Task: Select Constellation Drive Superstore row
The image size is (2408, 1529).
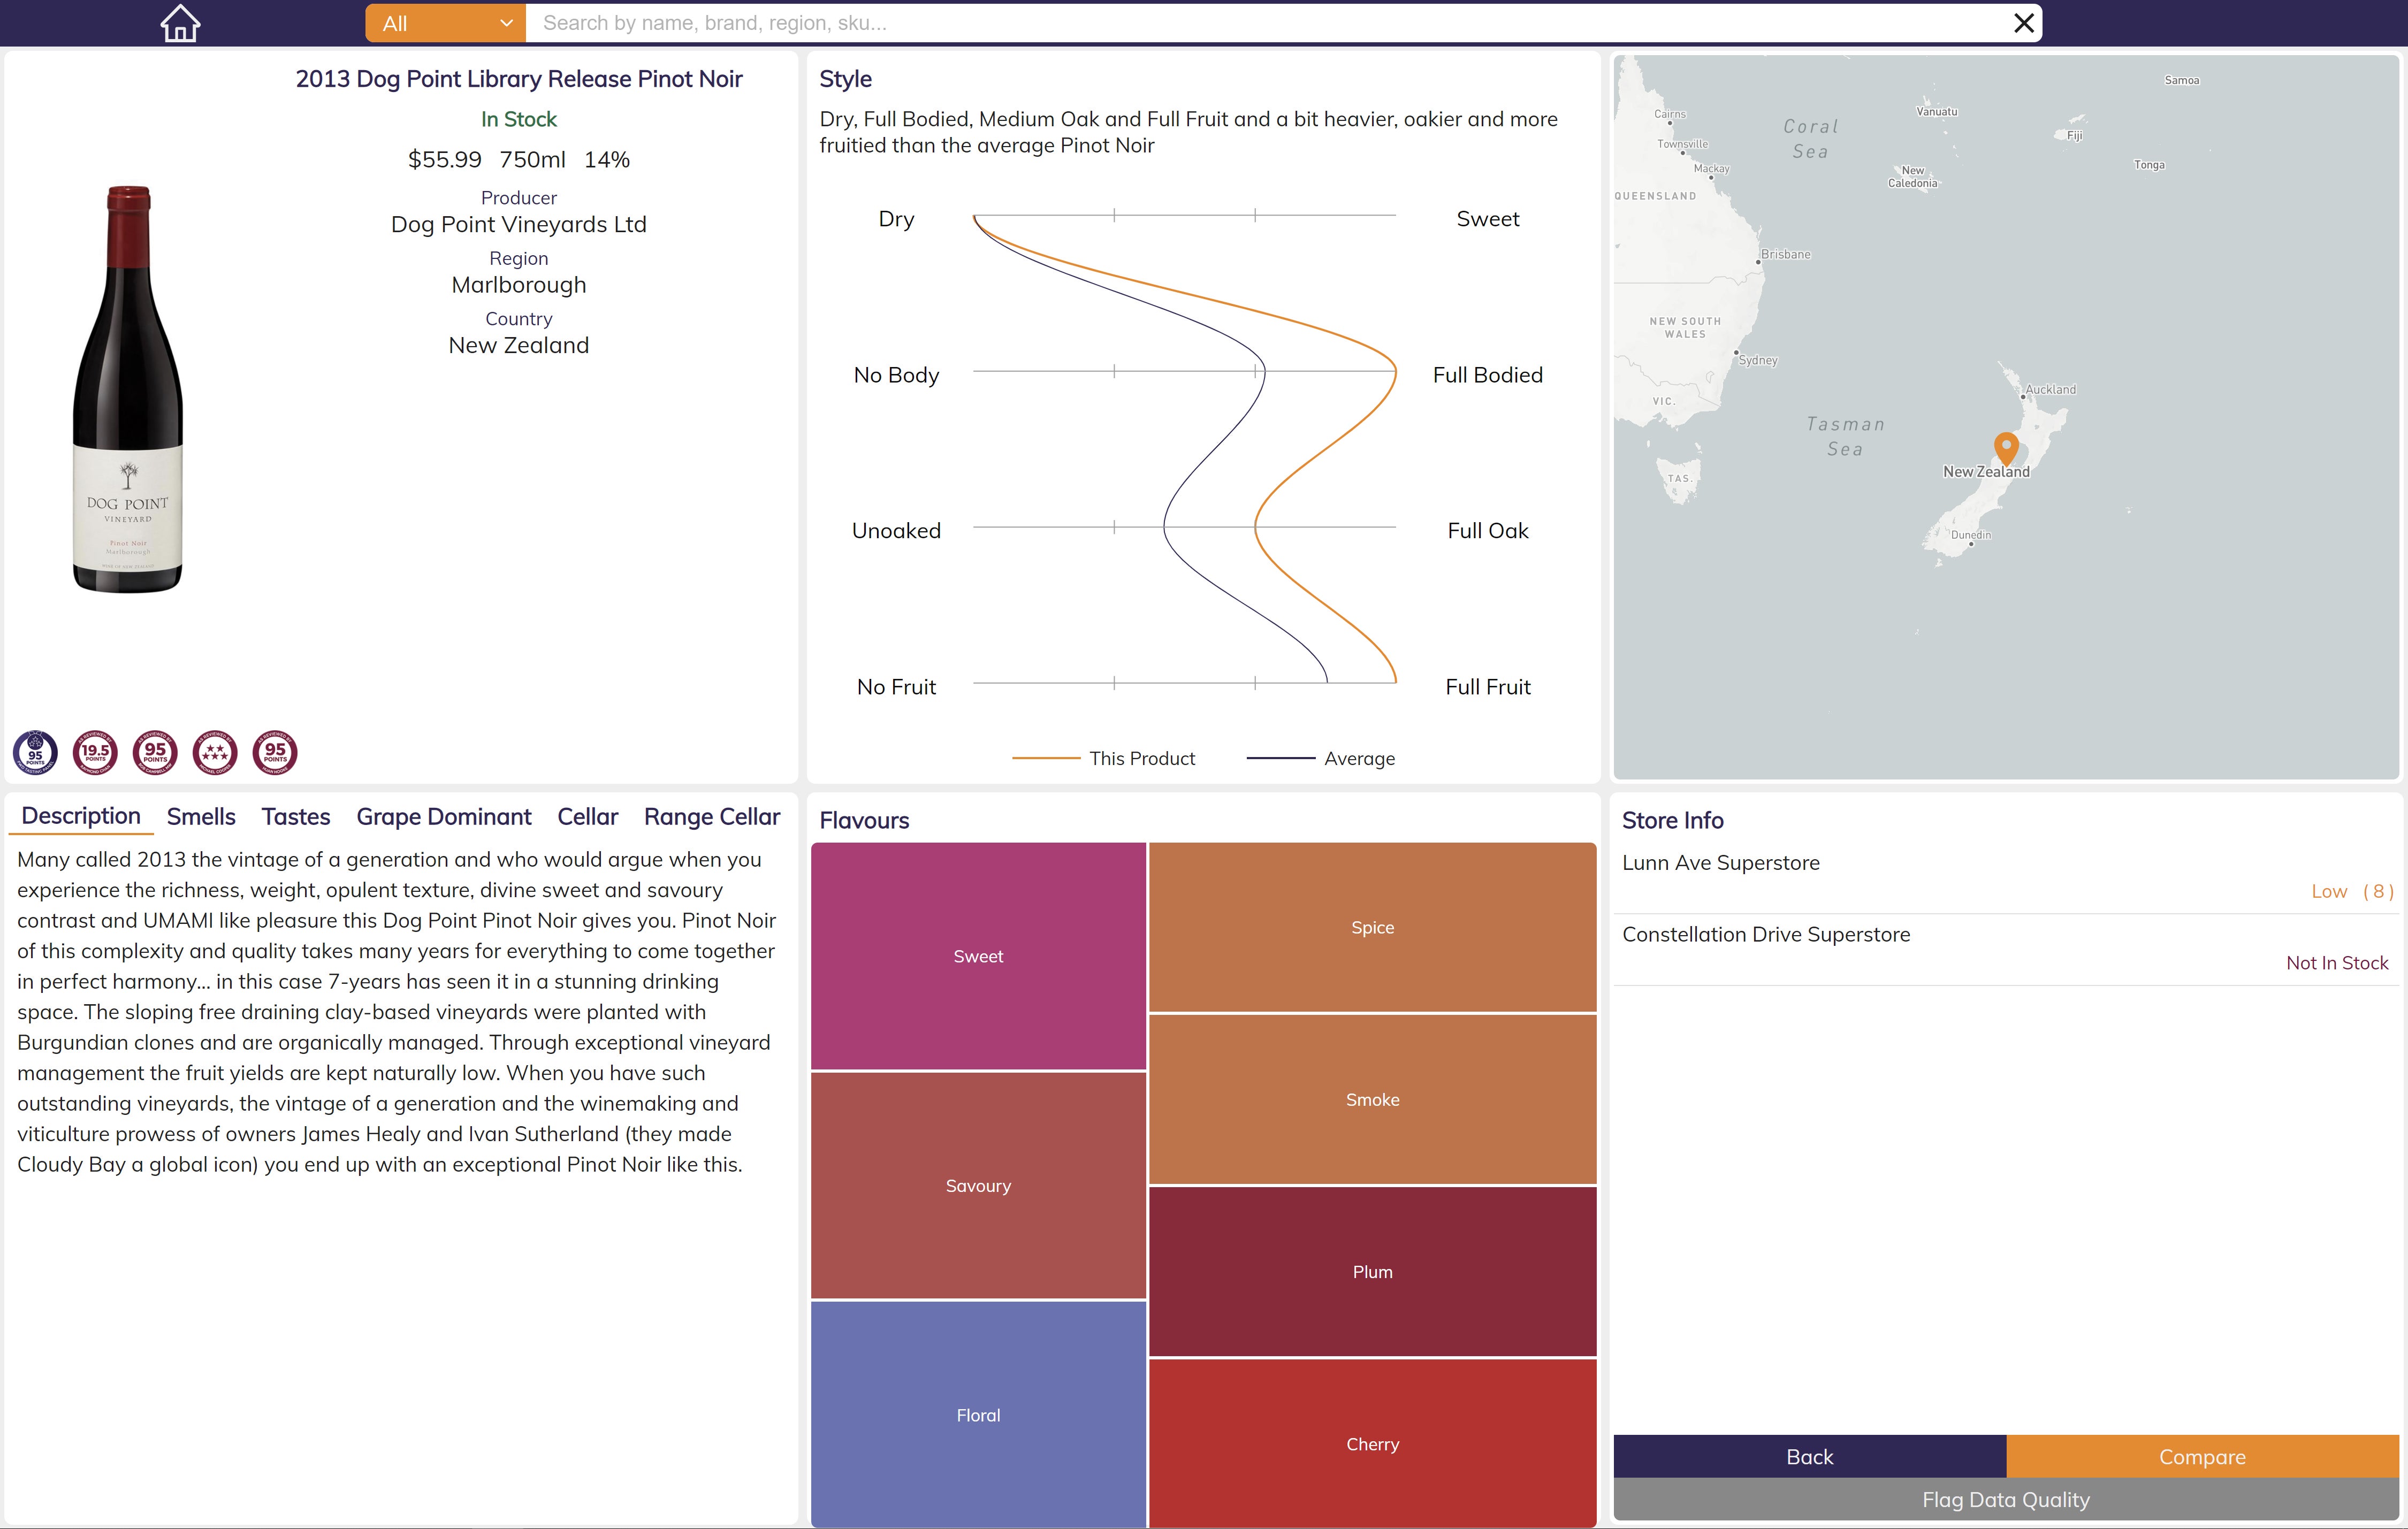Action: tap(2006, 949)
